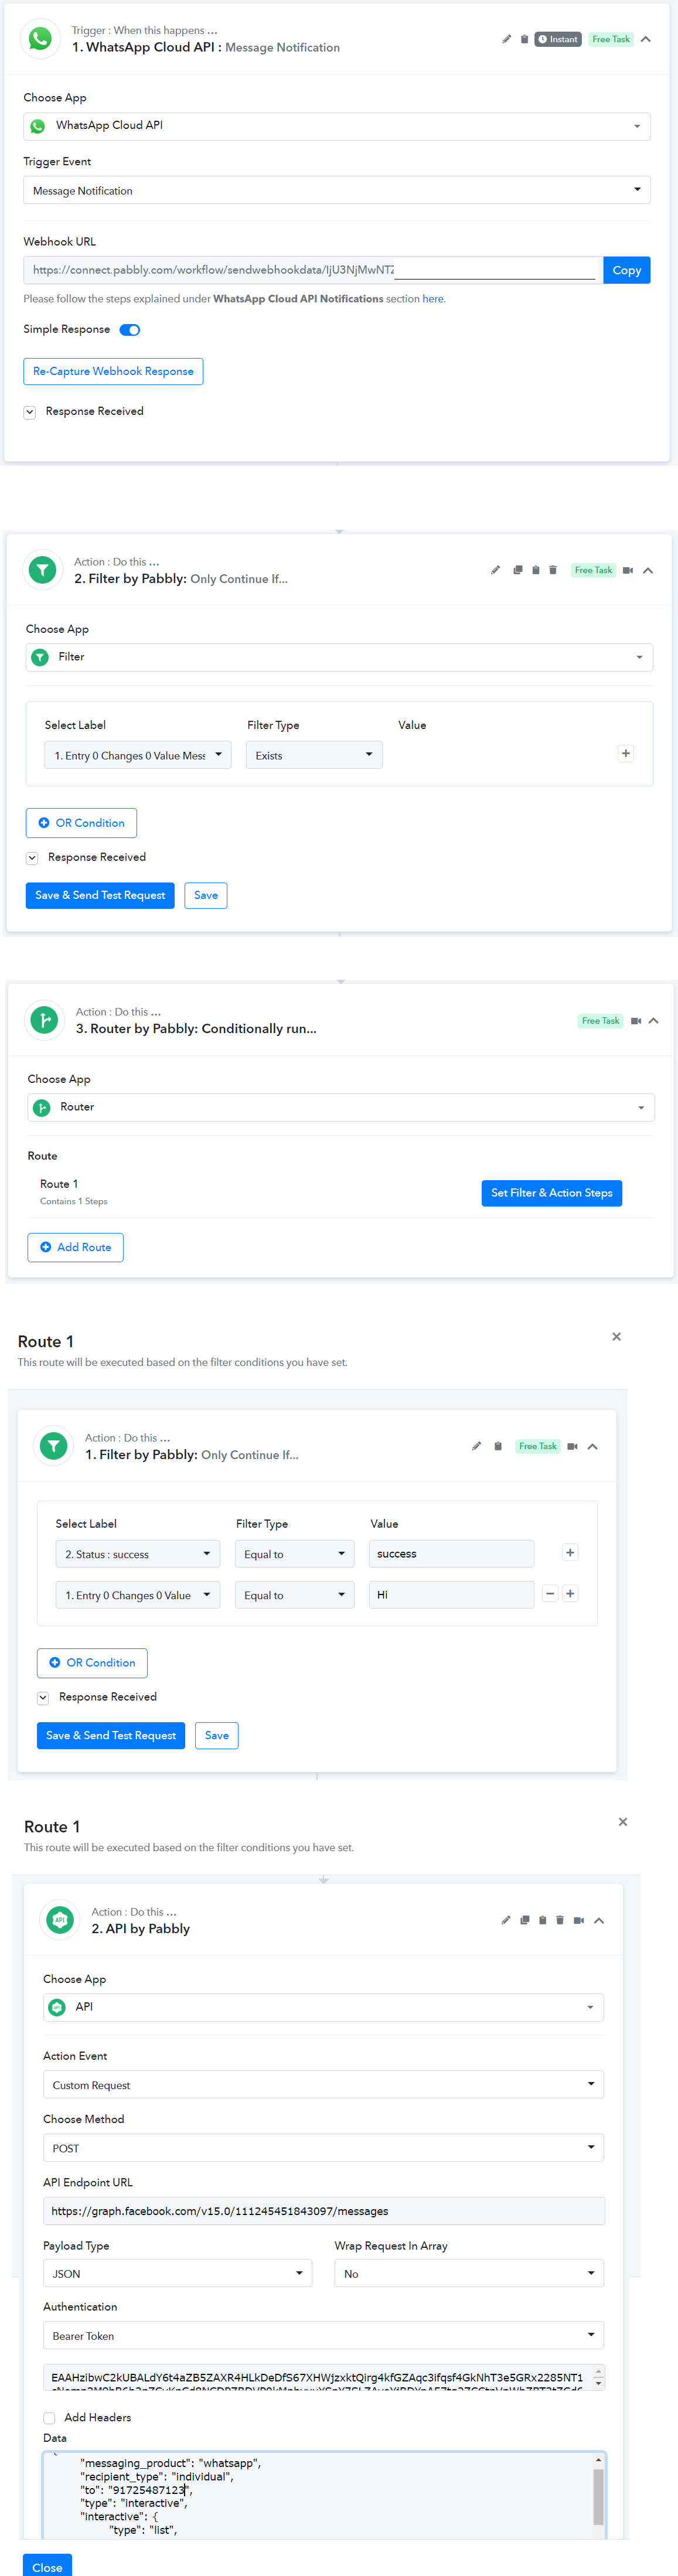
Task: Open the Action Event Custom Request dropdown
Action: (x=323, y=2084)
